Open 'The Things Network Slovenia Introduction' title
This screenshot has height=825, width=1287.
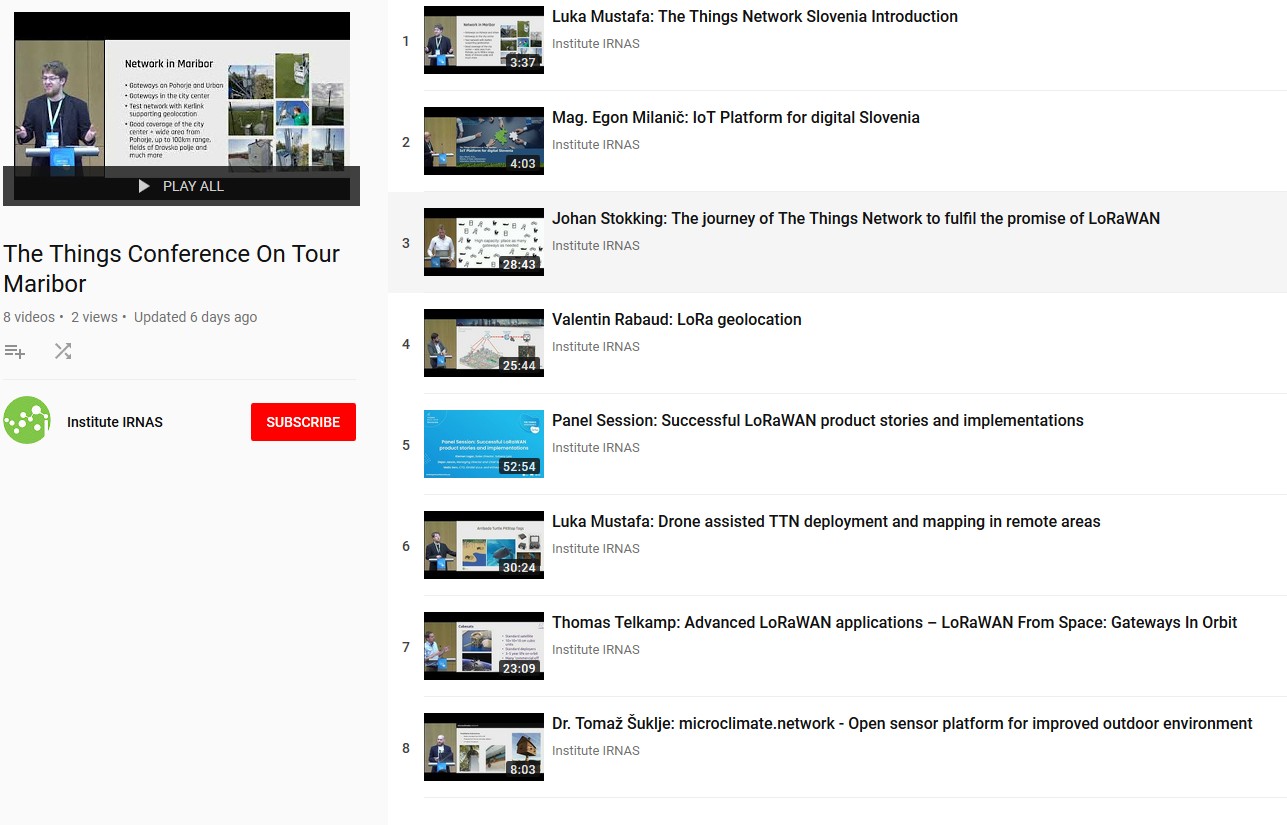[x=755, y=17]
